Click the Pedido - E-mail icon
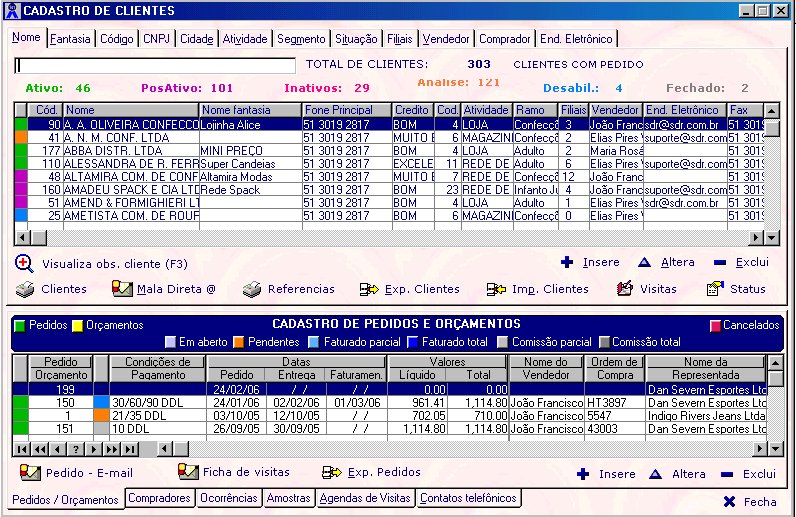The image size is (796, 517). [30, 472]
